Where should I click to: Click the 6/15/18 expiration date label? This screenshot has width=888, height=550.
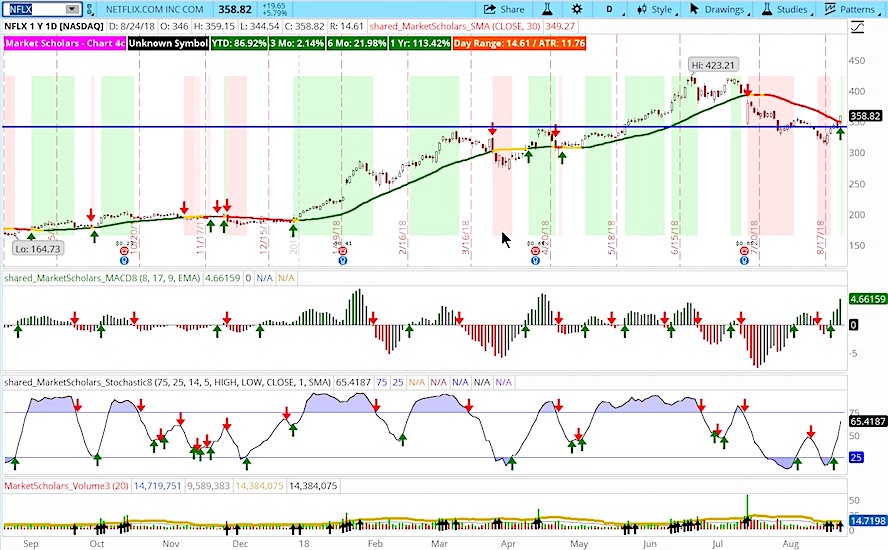coord(676,237)
